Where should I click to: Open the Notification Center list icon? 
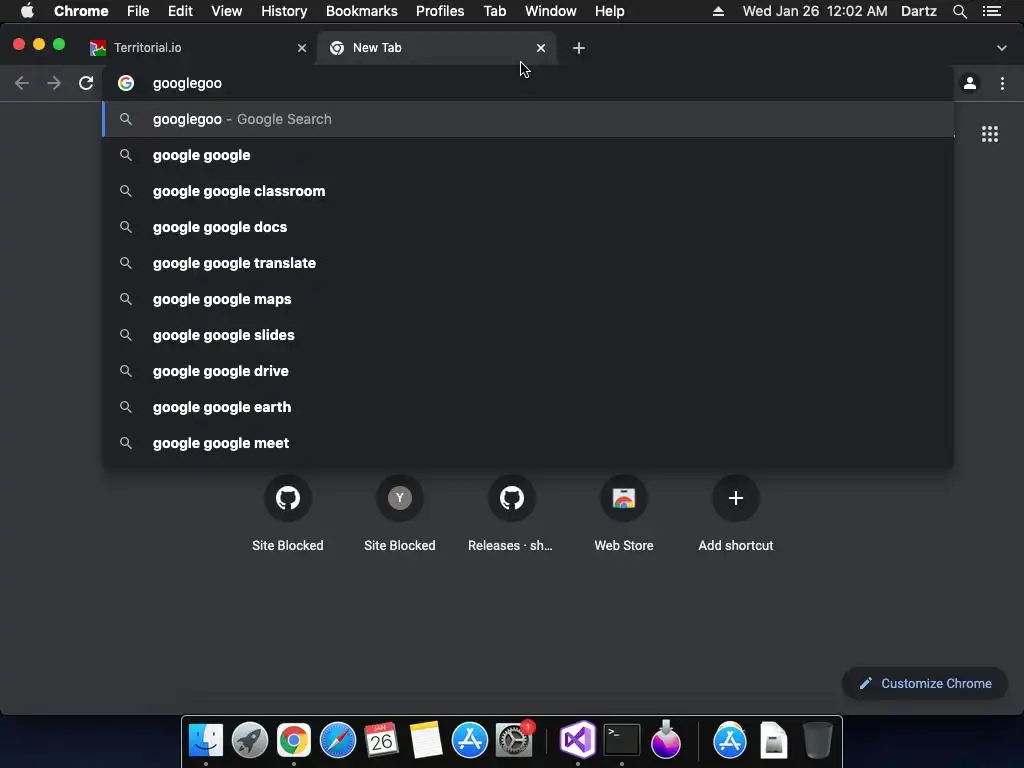point(991,11)
